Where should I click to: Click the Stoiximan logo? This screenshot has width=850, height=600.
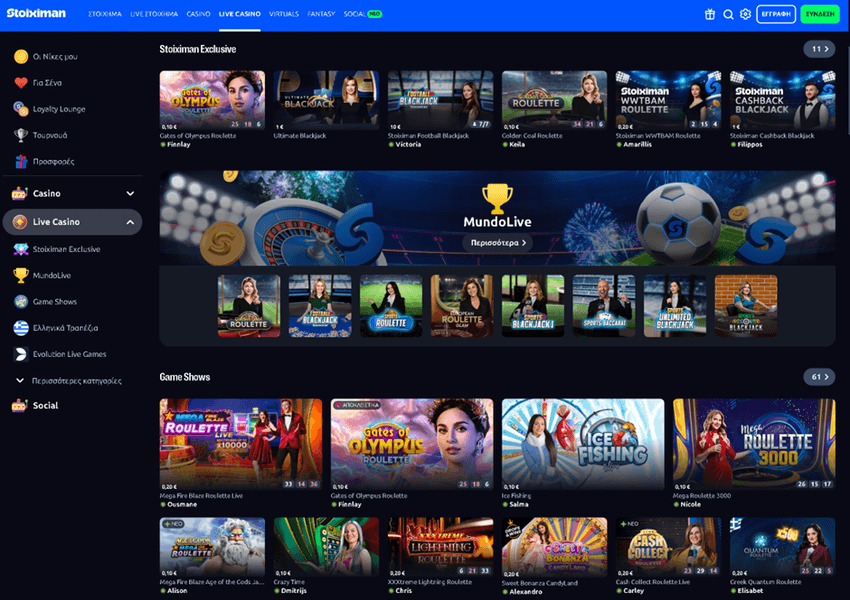click(36, 14)
